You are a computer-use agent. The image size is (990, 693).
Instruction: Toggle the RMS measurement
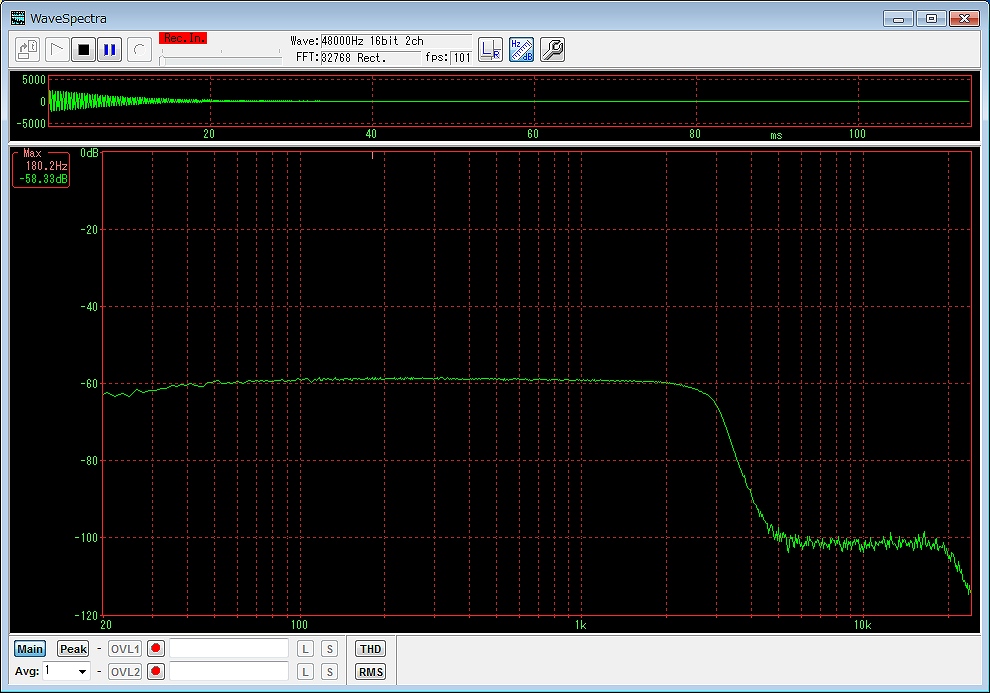click(x=370, y=672)
